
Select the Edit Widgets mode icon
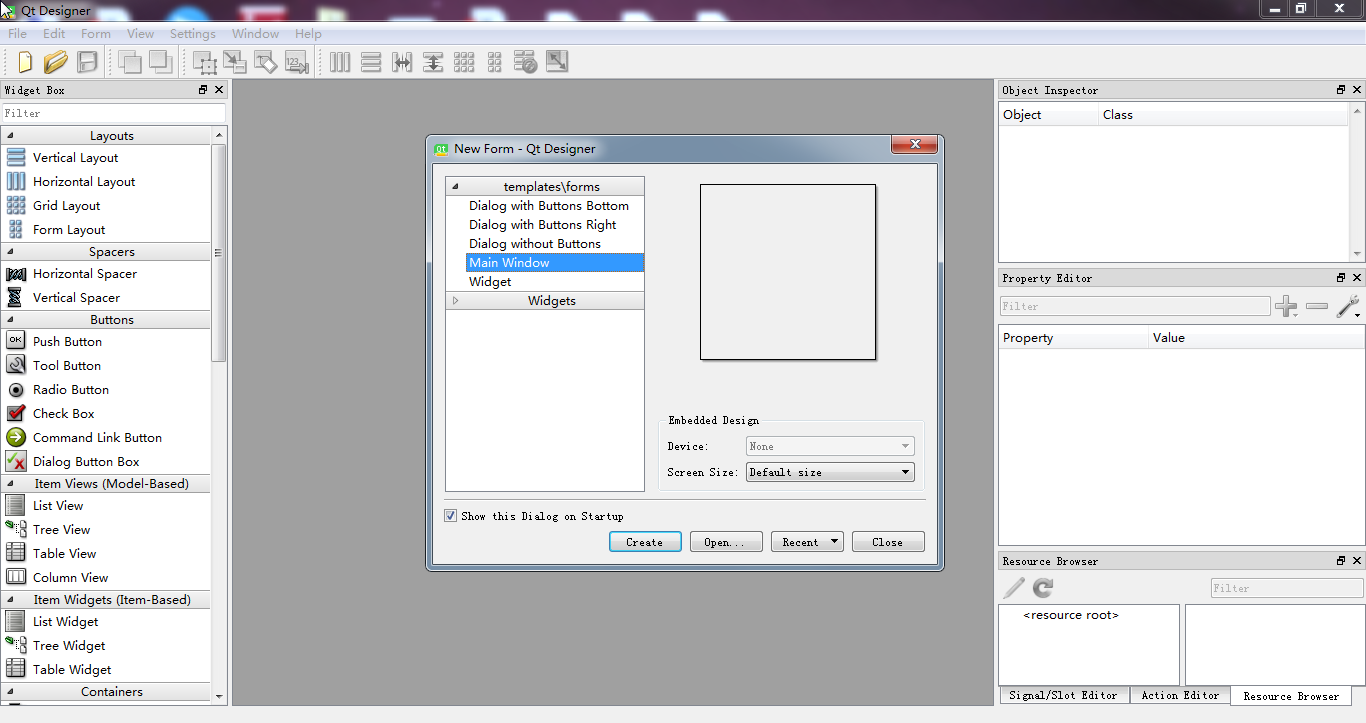point(205,62)
